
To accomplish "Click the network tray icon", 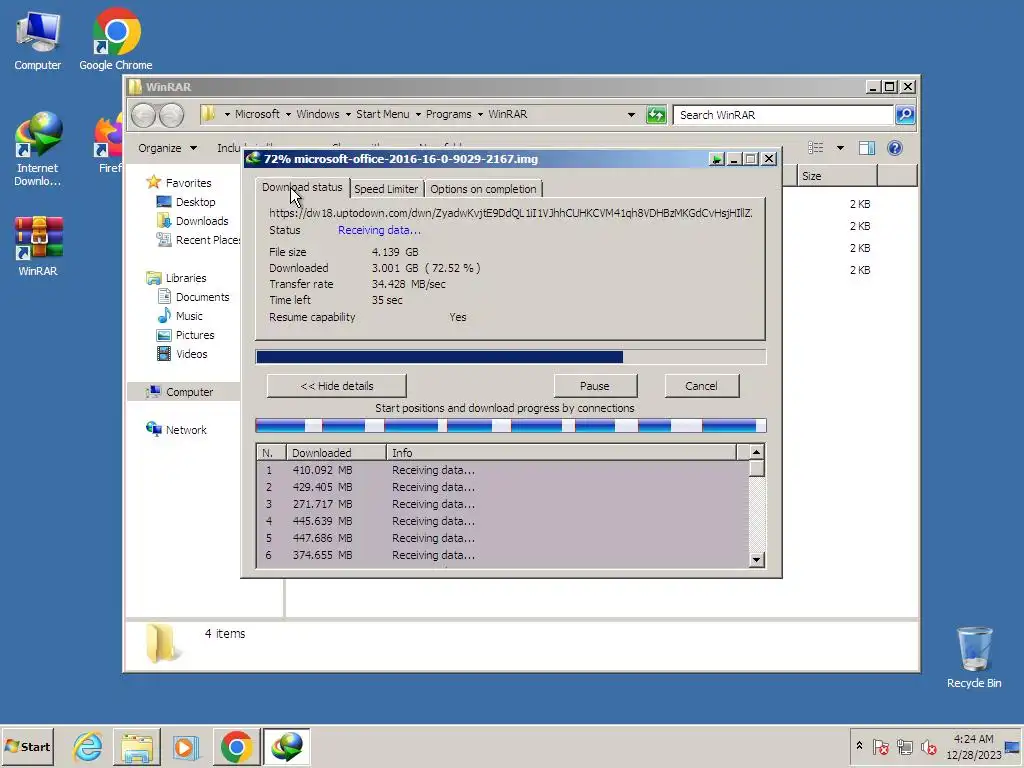I will [x=904, y=746].
